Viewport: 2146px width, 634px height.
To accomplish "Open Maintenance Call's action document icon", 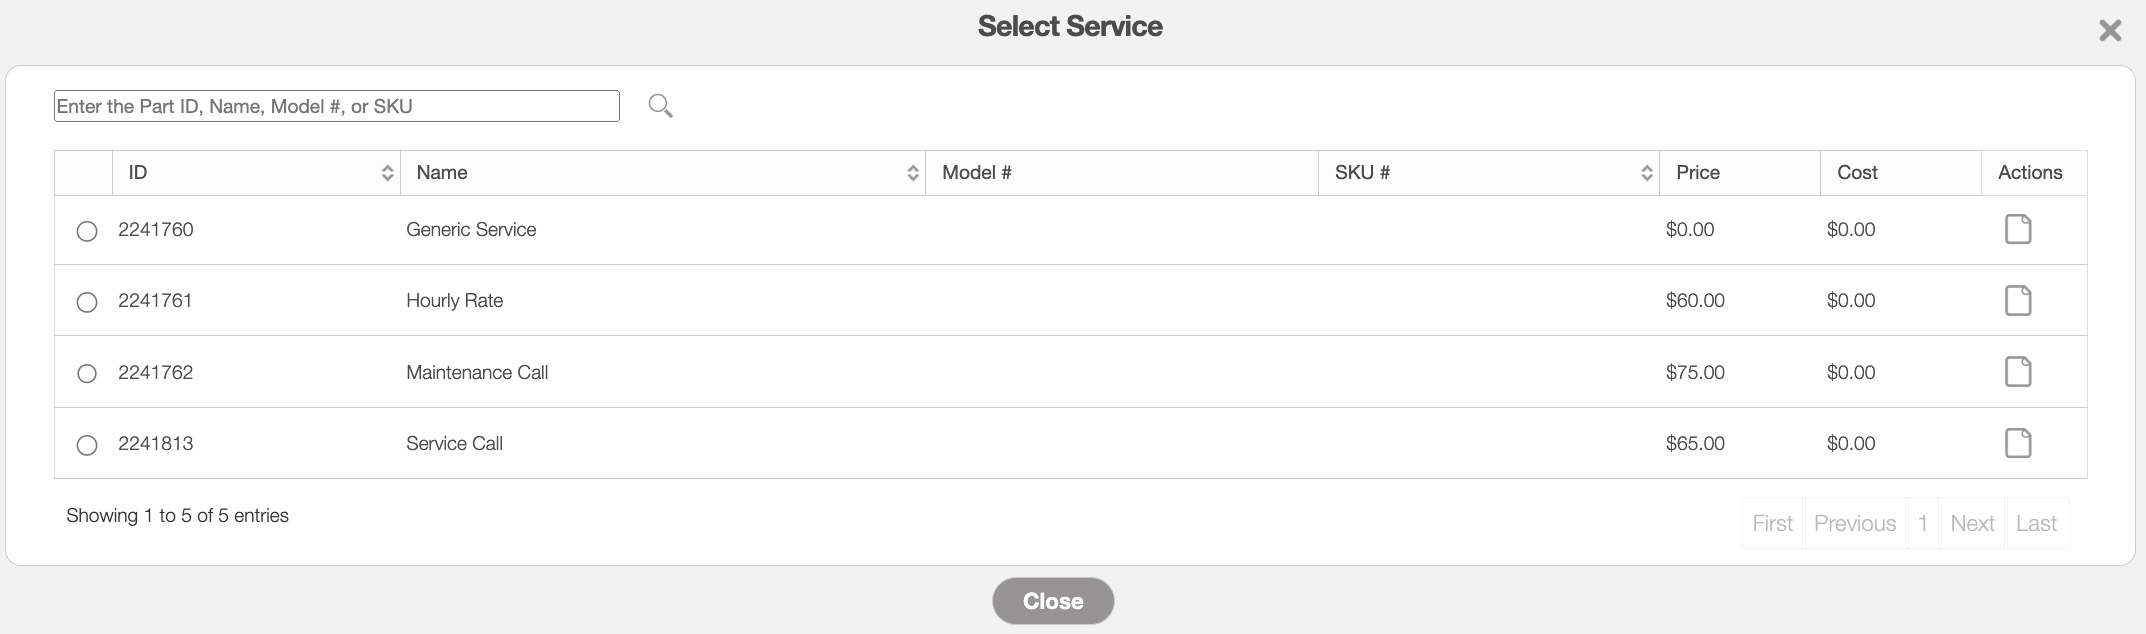I will 2018,372.
